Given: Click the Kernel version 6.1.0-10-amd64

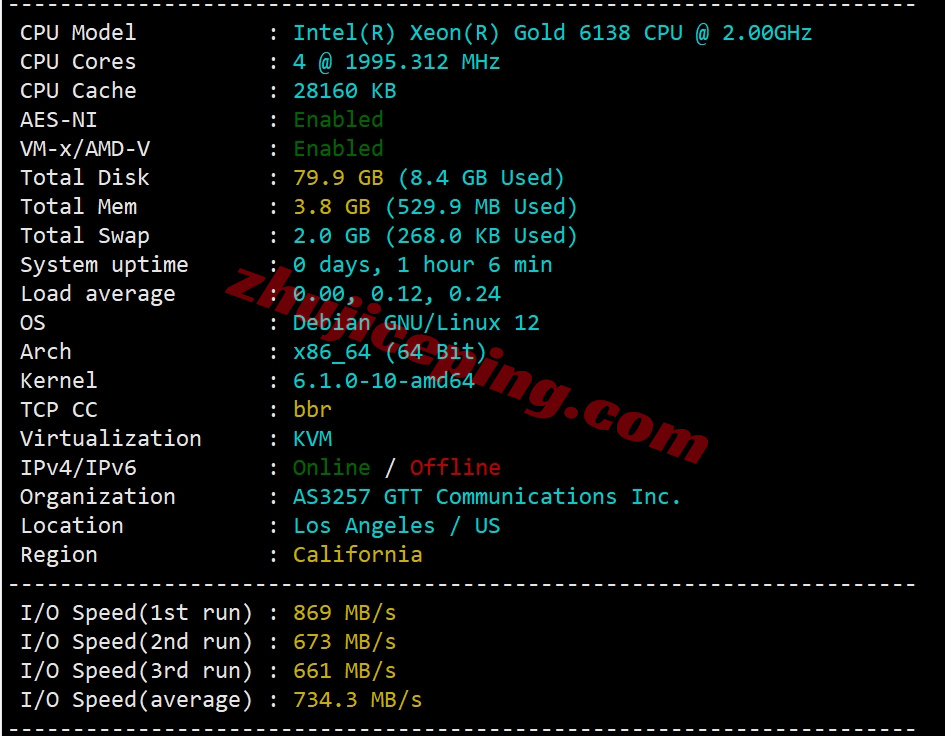Looking at the screenshot, I should (x=383, y=380).
